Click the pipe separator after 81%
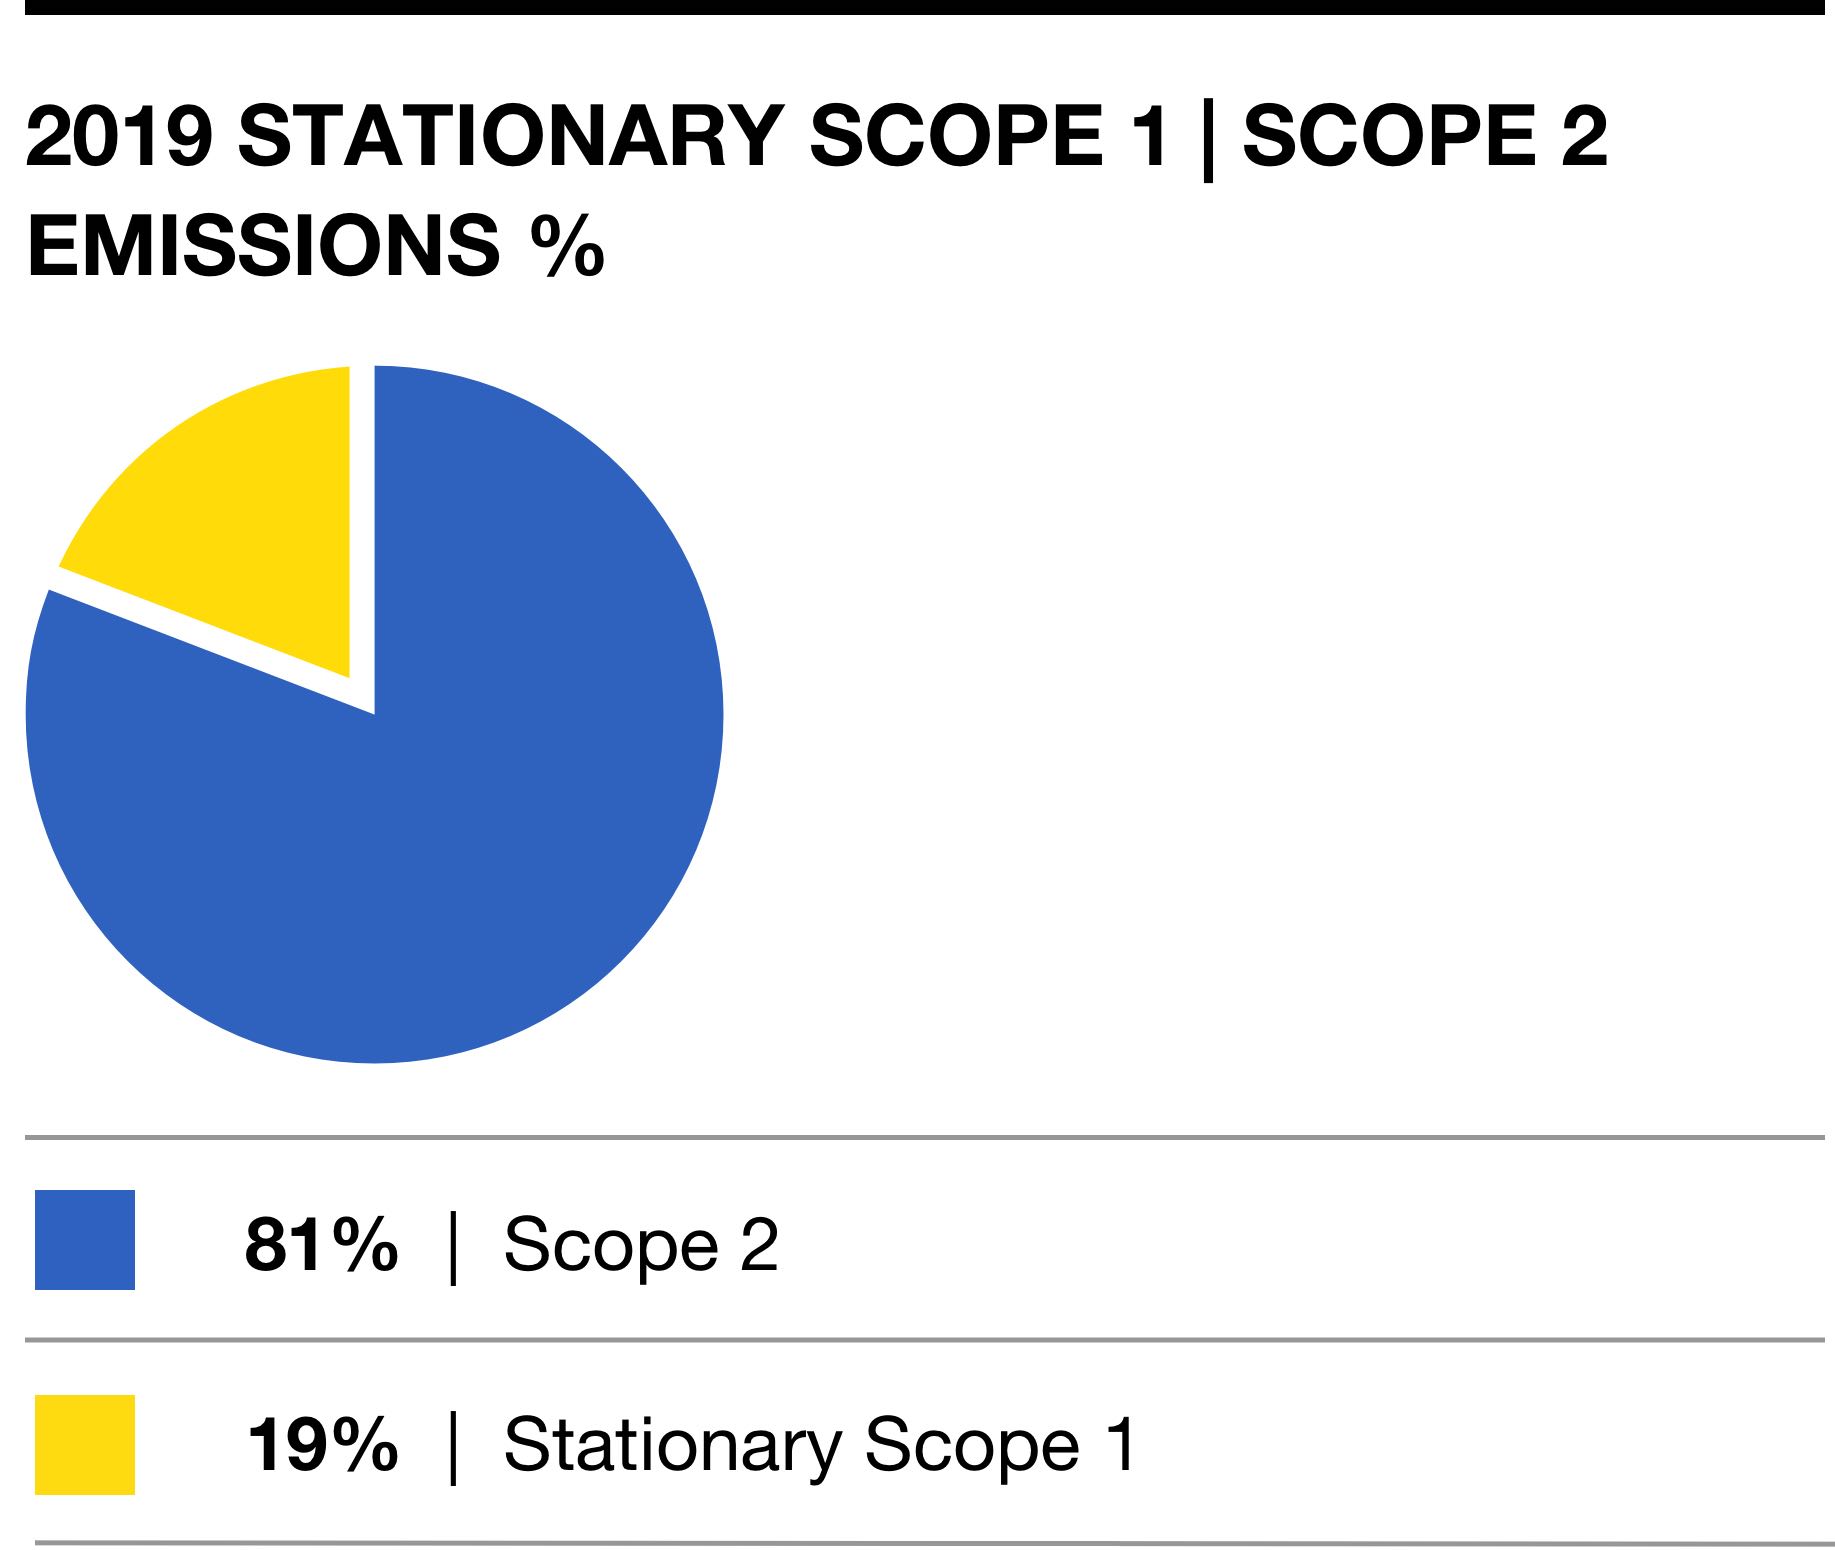 454,1247
